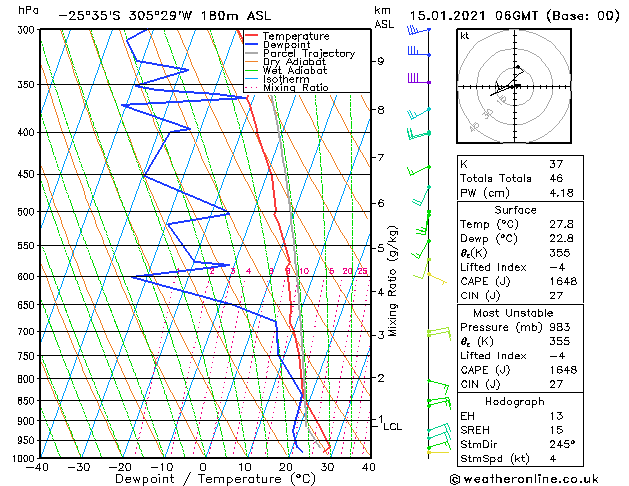
Task: Click the EH value 13
Action: (x=556, y=416)
